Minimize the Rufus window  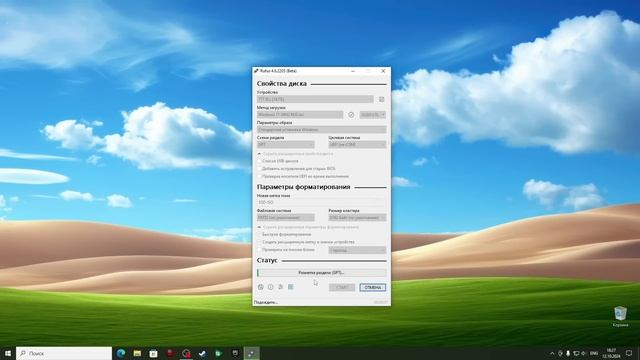pos(353,71)
